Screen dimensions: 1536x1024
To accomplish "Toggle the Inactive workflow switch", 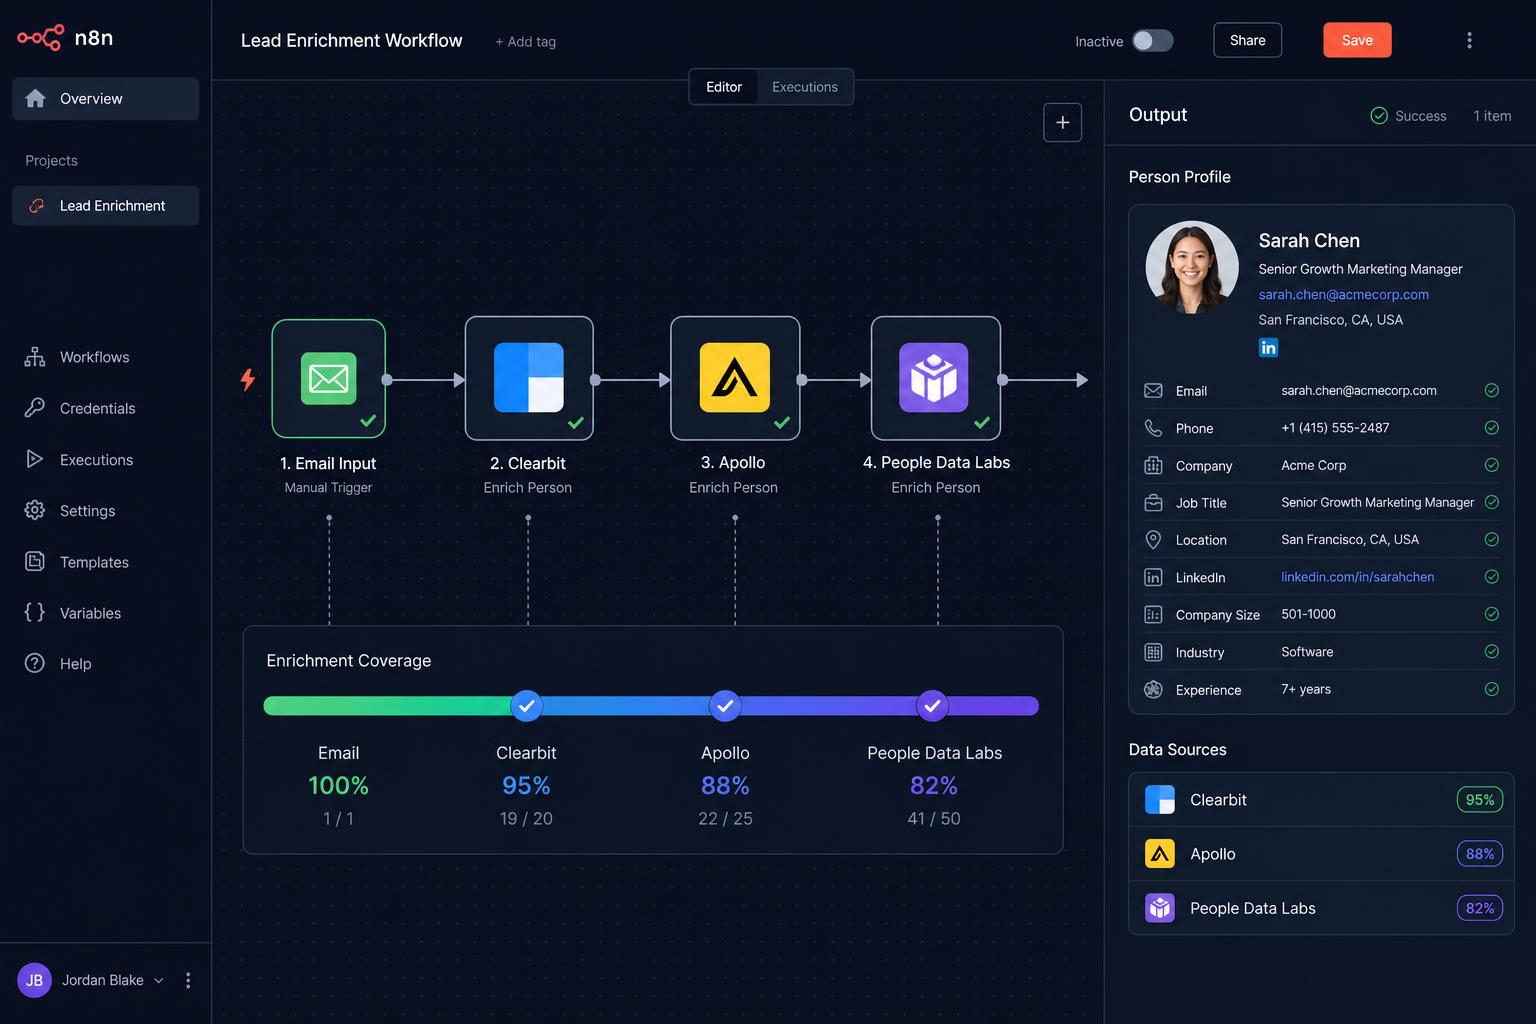I will tap(1152, 41).
